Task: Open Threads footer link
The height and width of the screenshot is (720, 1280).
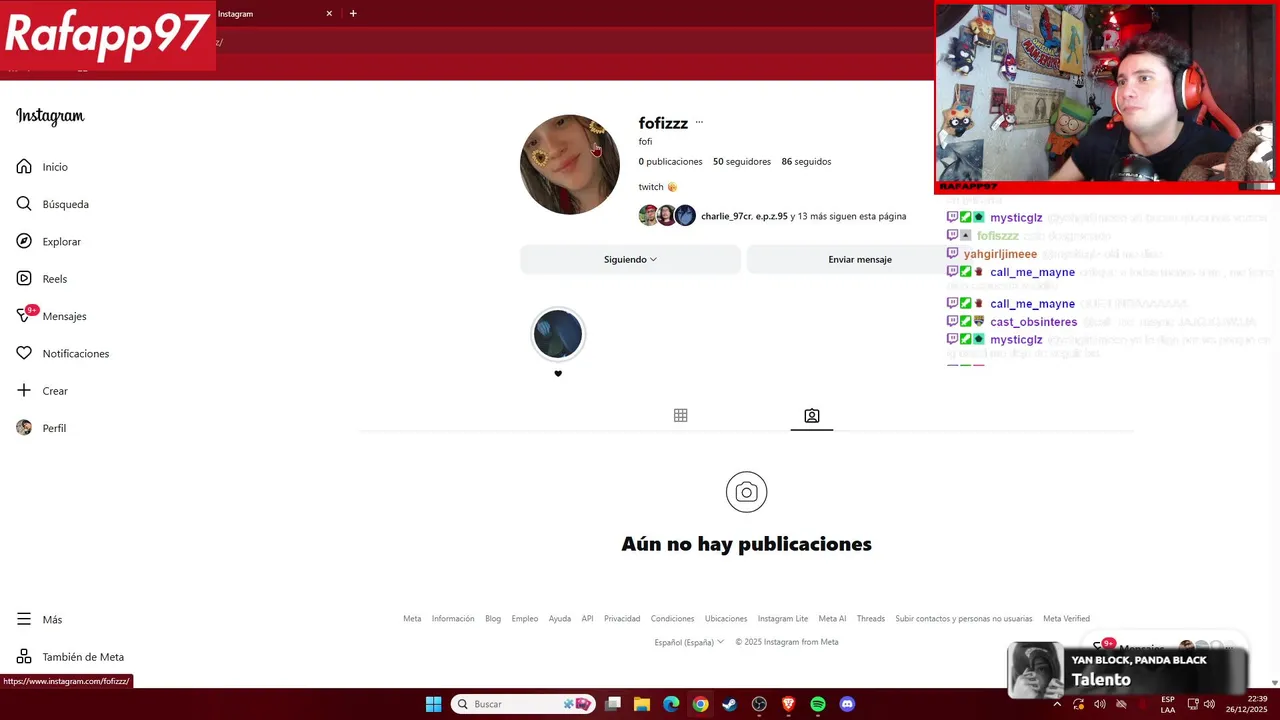Action: pos(871,618)
